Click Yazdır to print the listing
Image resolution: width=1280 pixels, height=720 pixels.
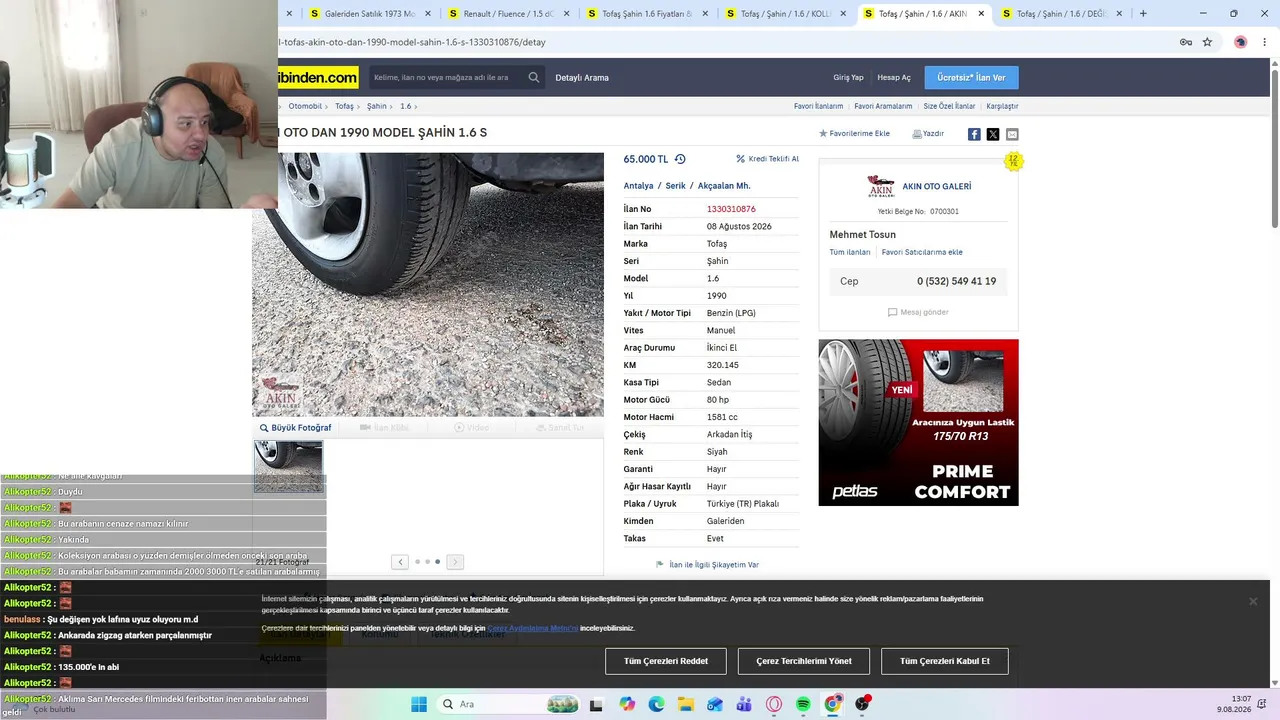(x=928, y=134)
